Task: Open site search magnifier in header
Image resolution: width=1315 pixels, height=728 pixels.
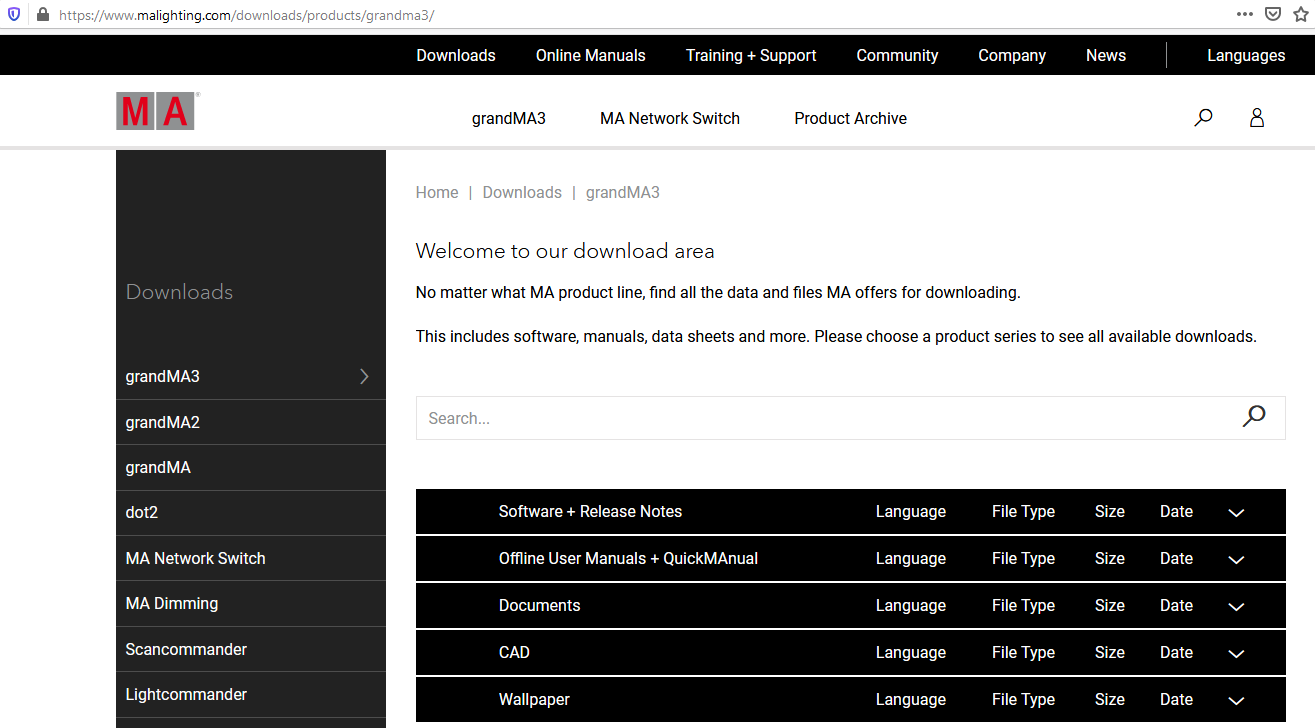Action: tap(1203, 118)
